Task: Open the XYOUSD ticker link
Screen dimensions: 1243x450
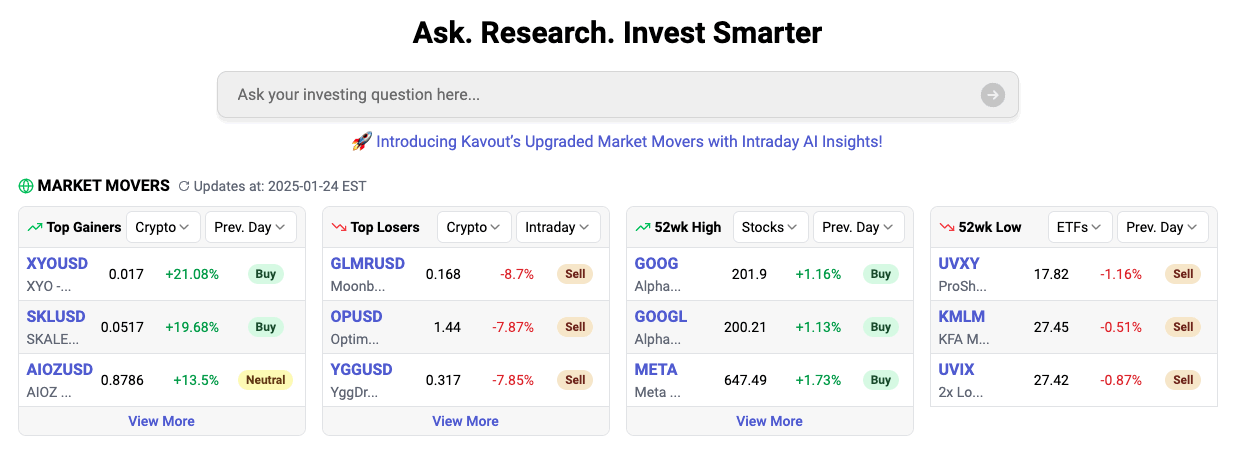Action: click(x=57, y=264)
